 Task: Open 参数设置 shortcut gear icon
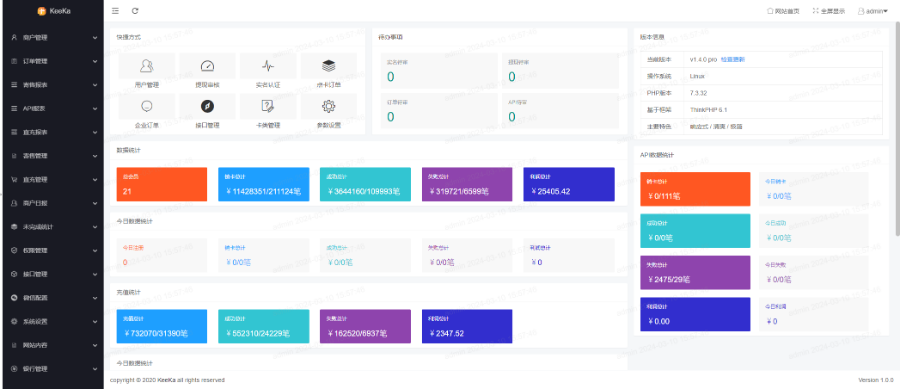328,106
